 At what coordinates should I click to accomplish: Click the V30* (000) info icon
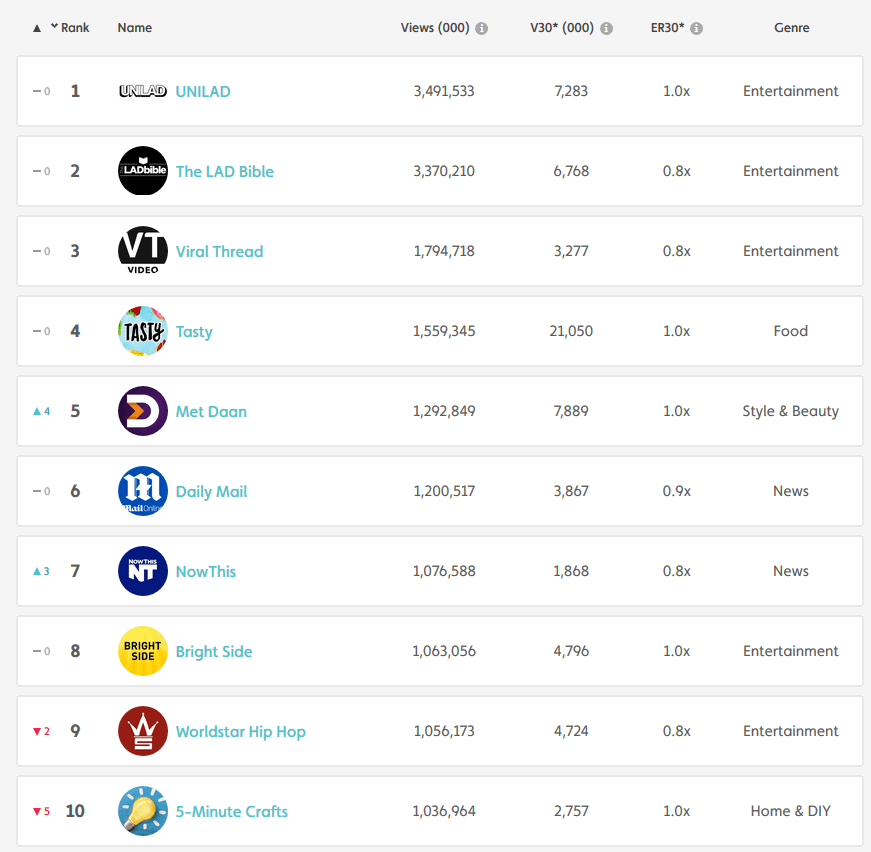[x=604, y=28]
